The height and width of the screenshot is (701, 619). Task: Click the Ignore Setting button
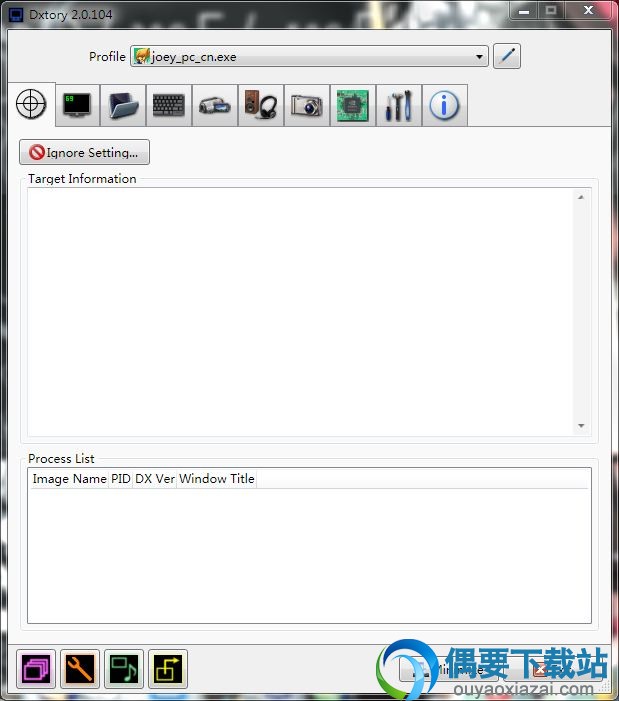pos(84,152)
